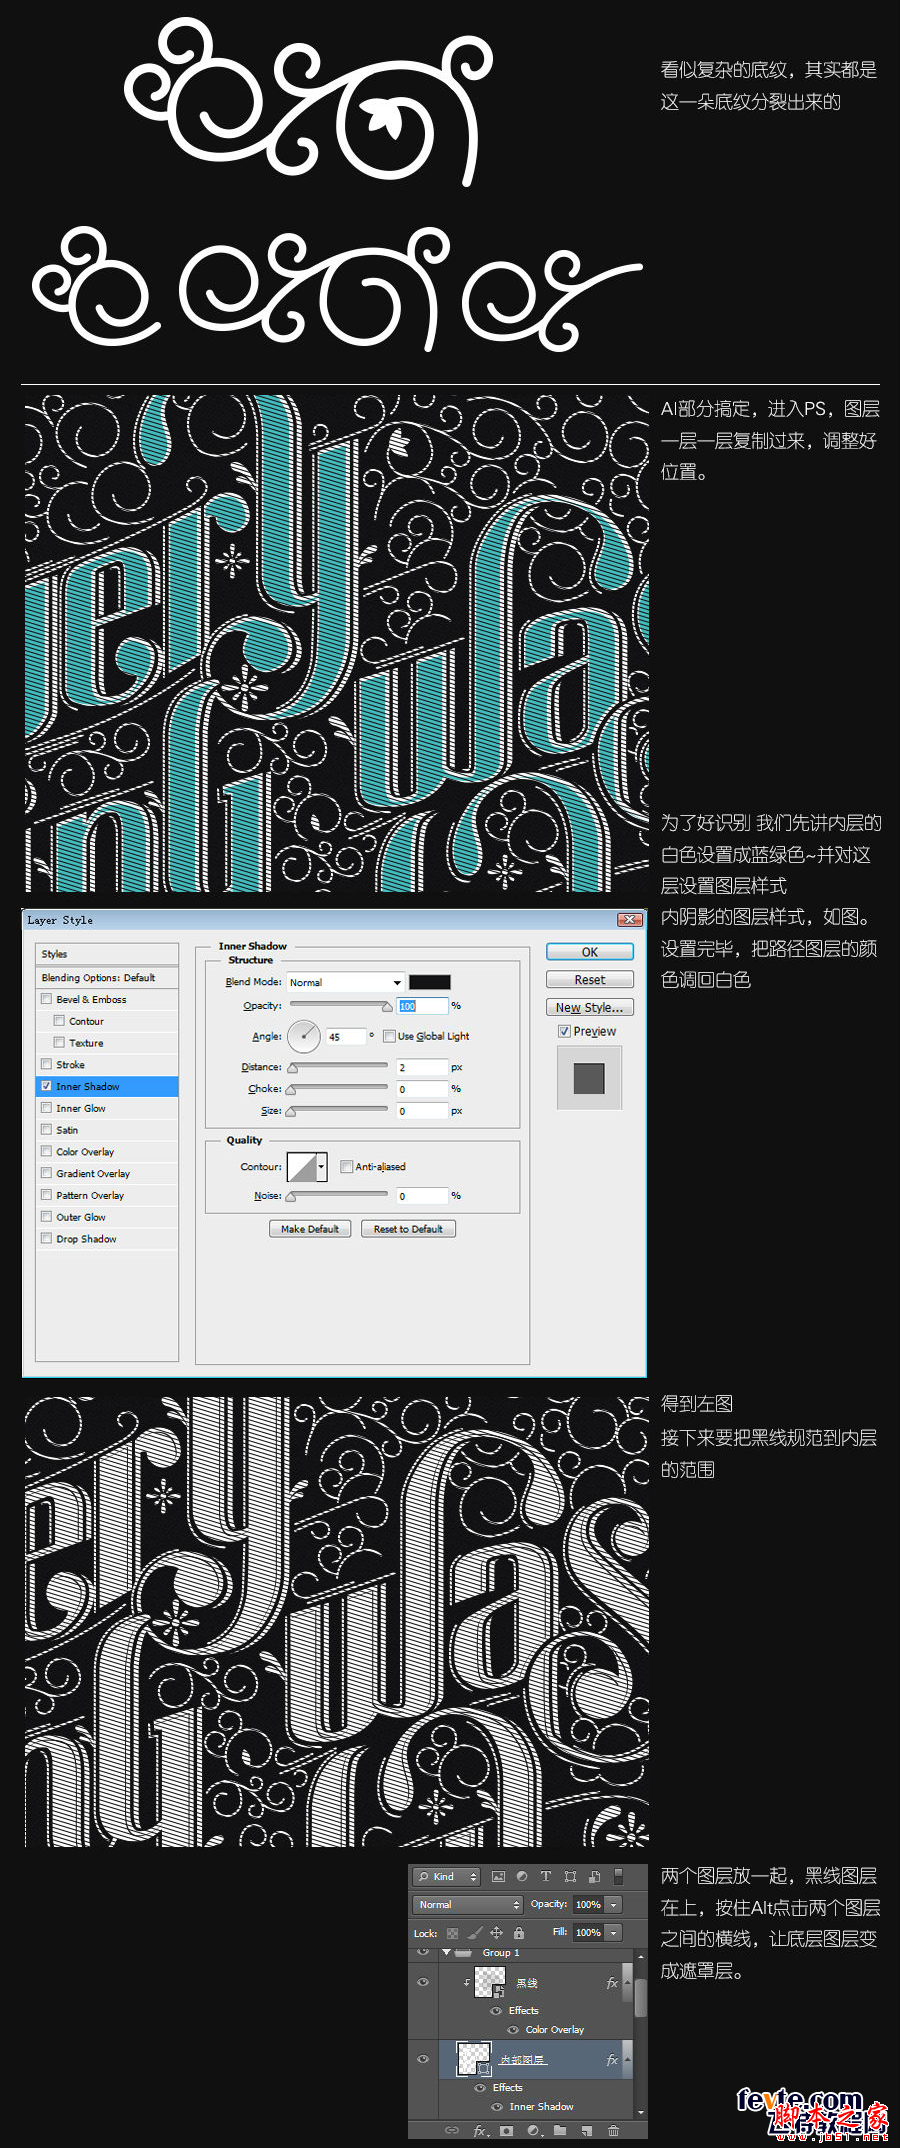
Task: Open the Fill percentage dropdown
Action: click(x=614, y=1933)
